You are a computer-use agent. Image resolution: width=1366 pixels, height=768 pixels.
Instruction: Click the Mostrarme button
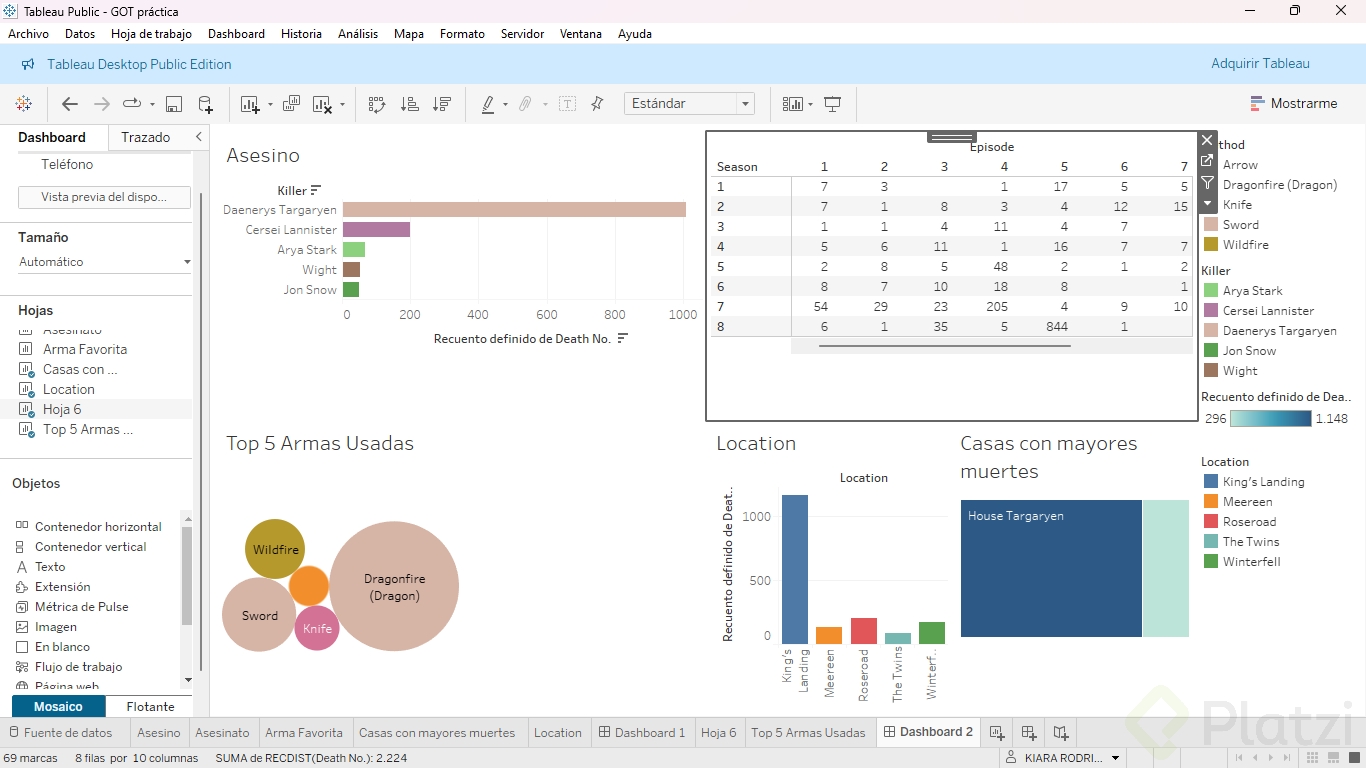[x=1294, y=104]
